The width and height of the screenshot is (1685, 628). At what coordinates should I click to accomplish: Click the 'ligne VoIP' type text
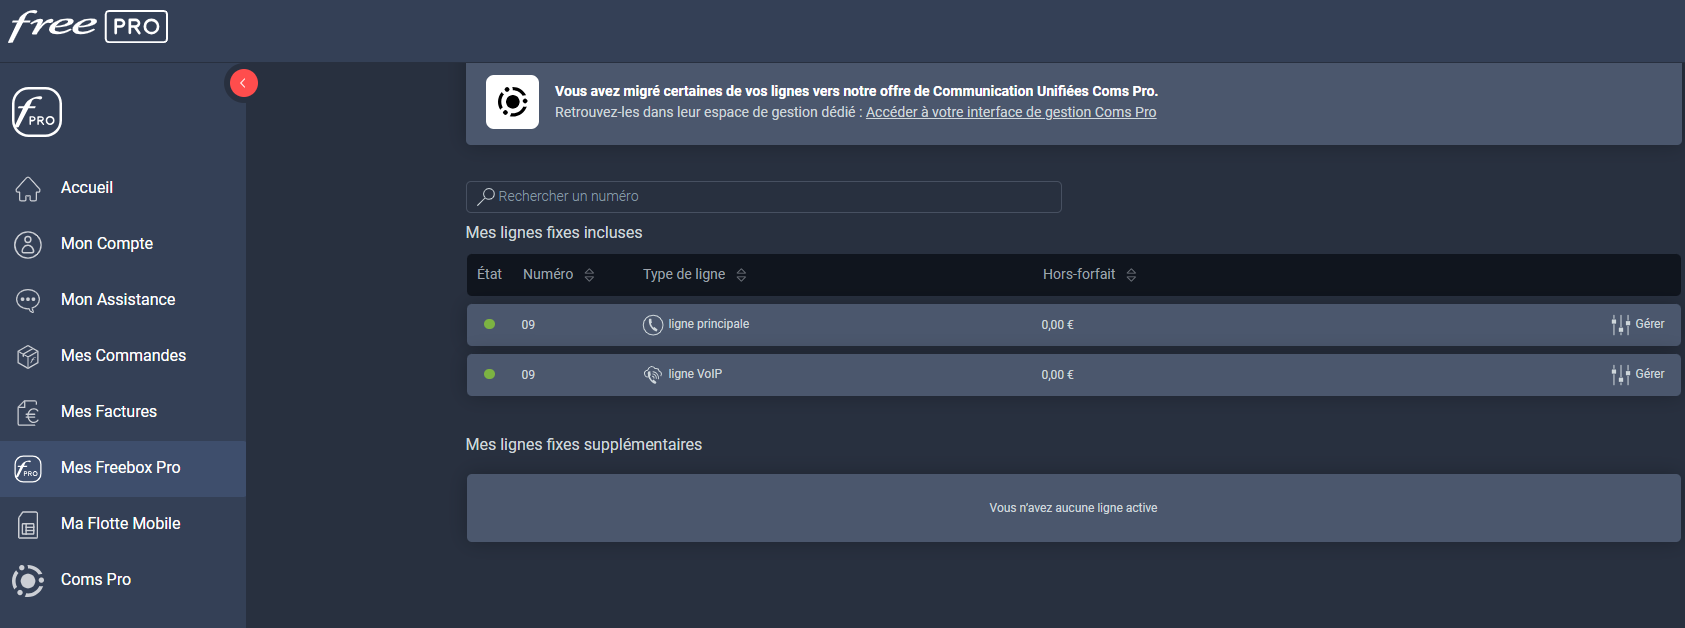point(695,374)
